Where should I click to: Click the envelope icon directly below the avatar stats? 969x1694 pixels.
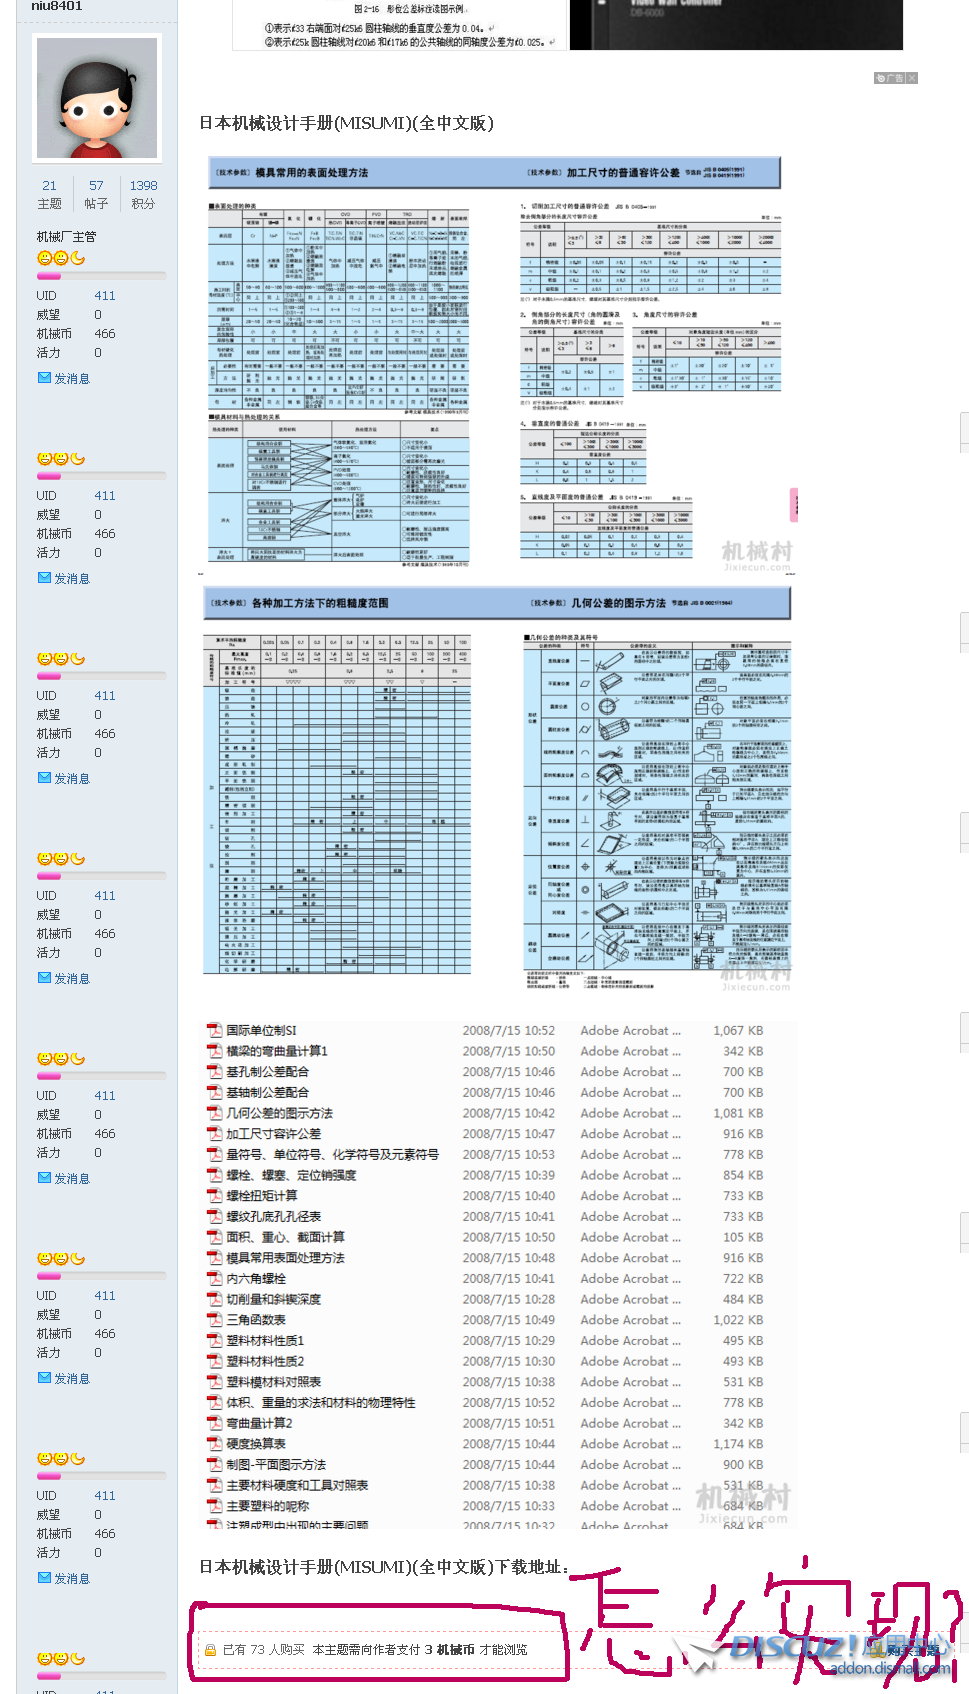pos(44,378)
